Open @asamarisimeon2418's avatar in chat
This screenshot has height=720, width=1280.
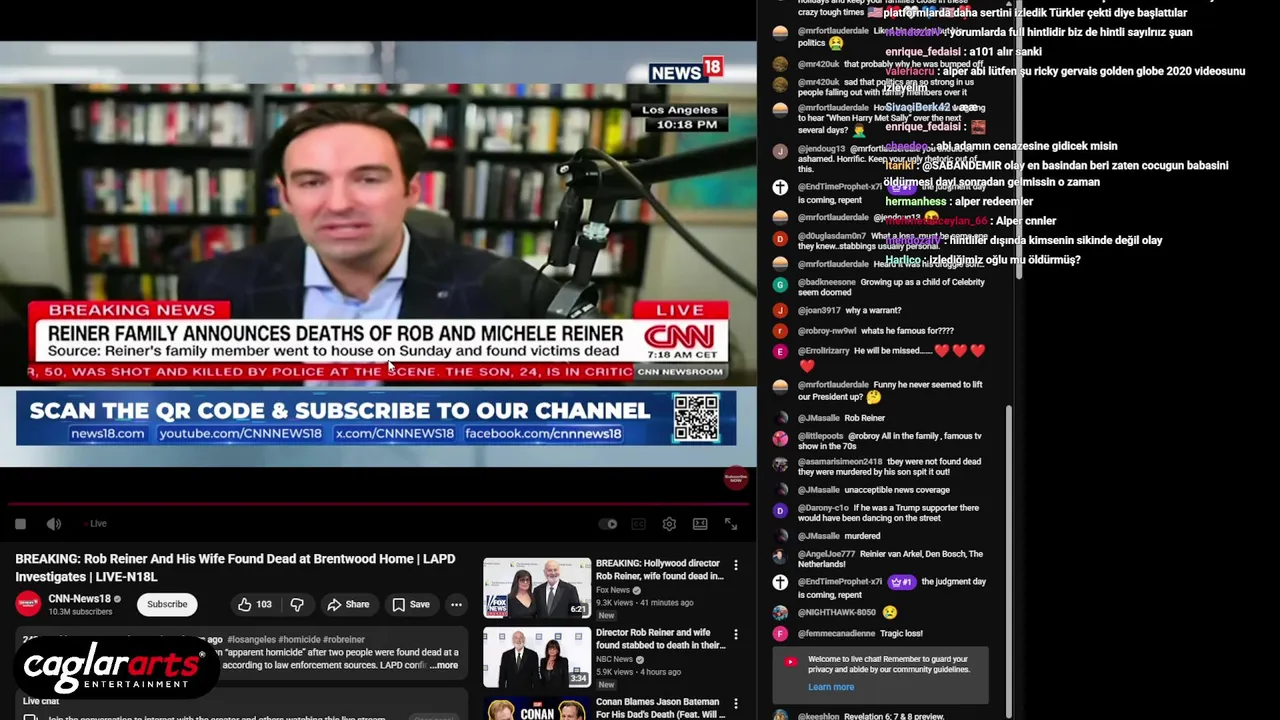(x=780, y=464)
